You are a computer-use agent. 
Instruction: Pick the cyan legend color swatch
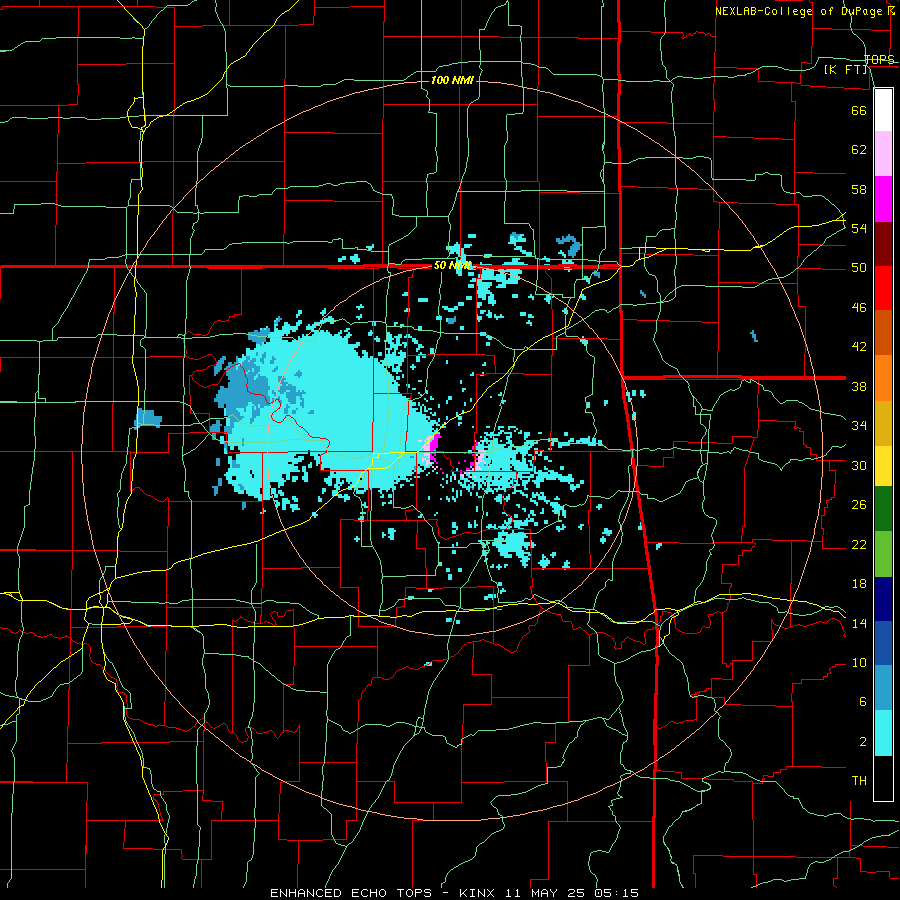tap(883, 732)
